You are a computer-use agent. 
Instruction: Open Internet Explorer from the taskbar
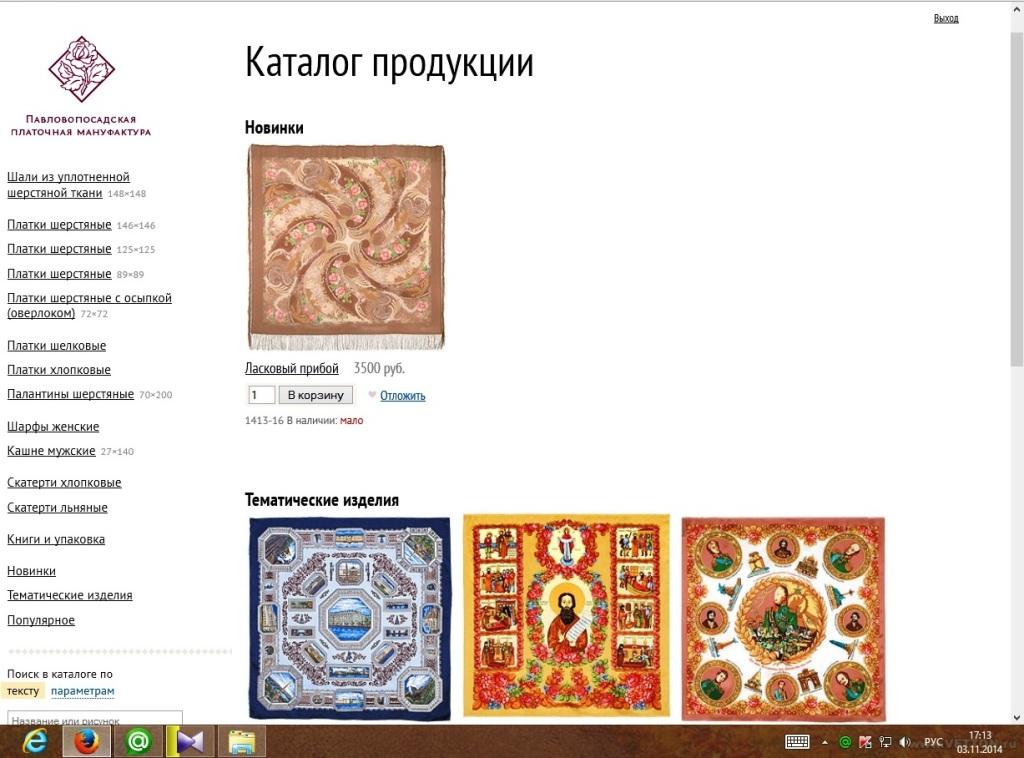pos(36,741)
